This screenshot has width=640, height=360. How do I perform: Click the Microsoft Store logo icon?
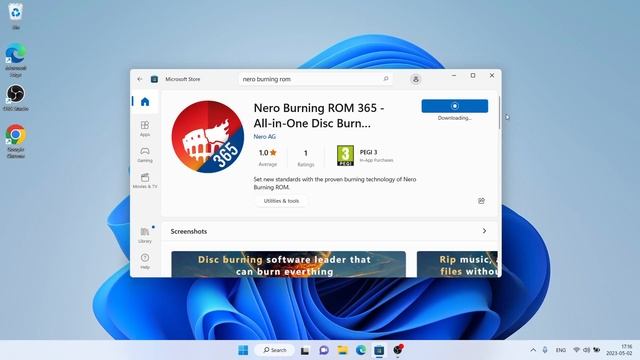[154, 79]
